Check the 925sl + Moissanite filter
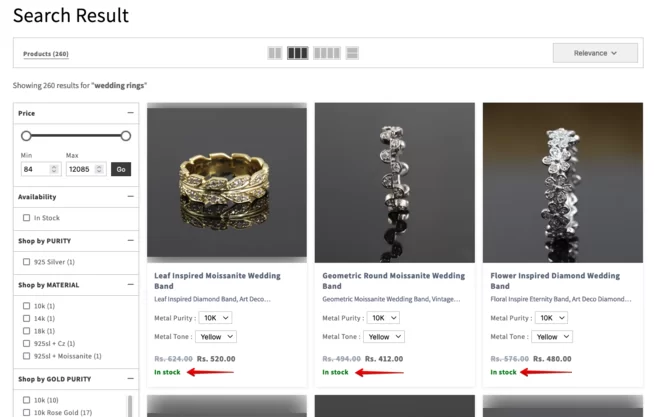The width and height of the screenshot is (654, 417). pyautogui.click(x=27, y=356)
